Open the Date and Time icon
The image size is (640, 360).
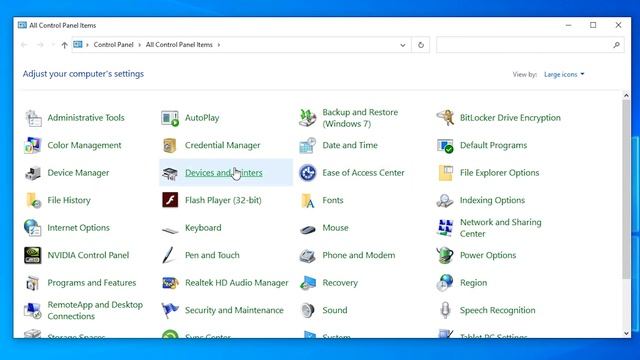(x=307, y=145)
